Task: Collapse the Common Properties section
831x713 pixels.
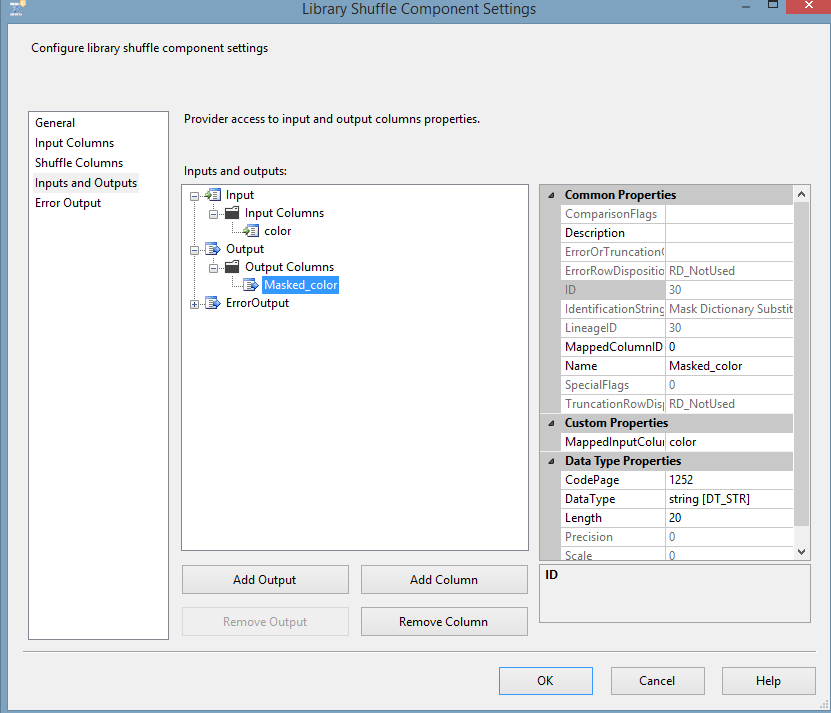Action: 551,195
